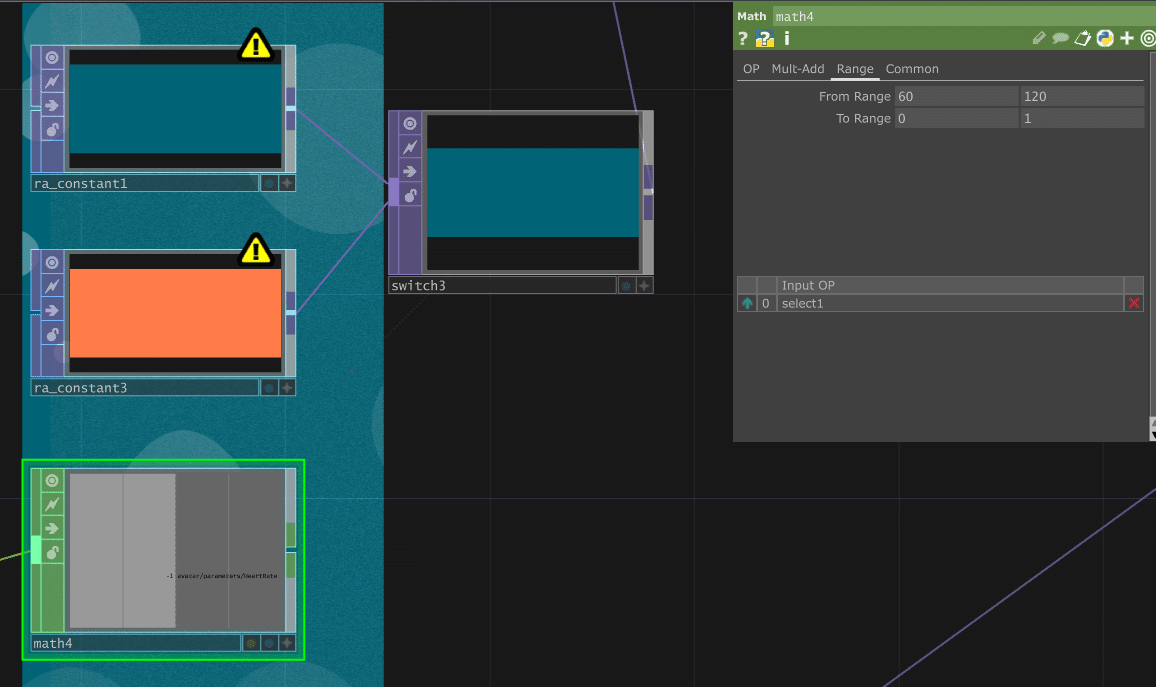Click the From Range field showing 120
Viewport: 1156px width, 687px height.
point(1082,96)
